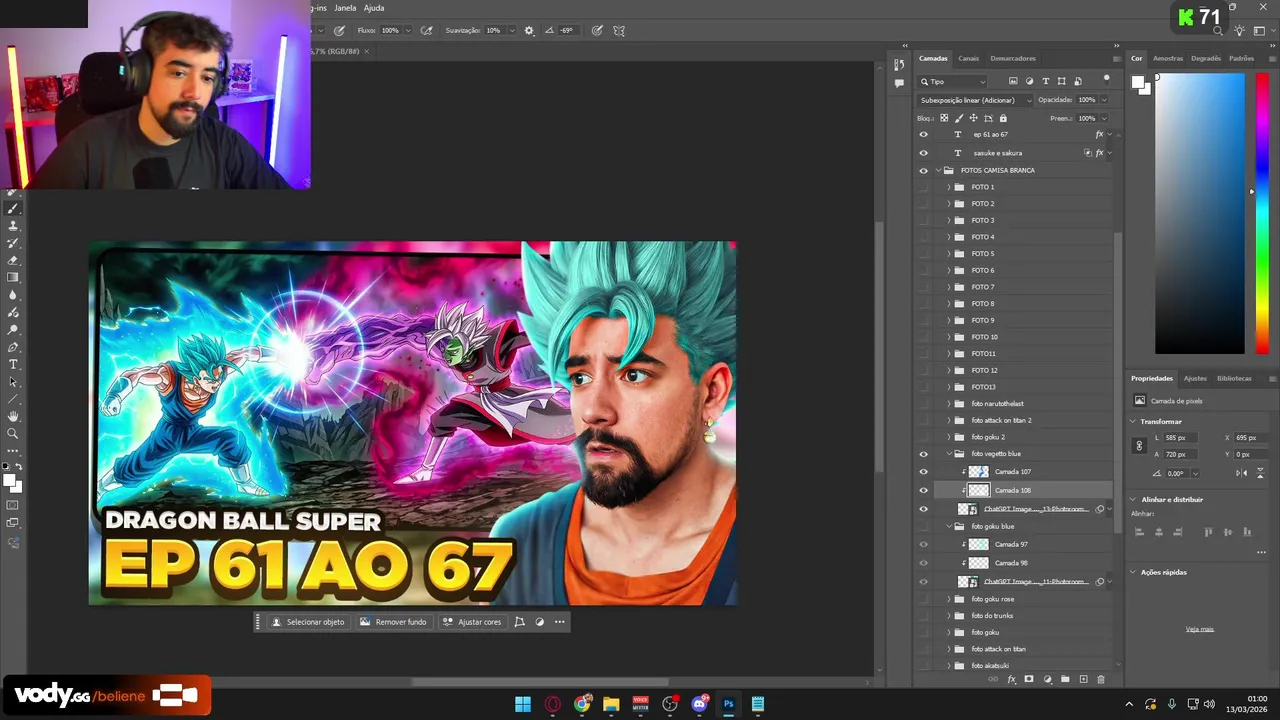The height and width of the screenshot is (720, 1280).
Task: Hide the 'foto vegetto blue' group
Action: point(923,454)
